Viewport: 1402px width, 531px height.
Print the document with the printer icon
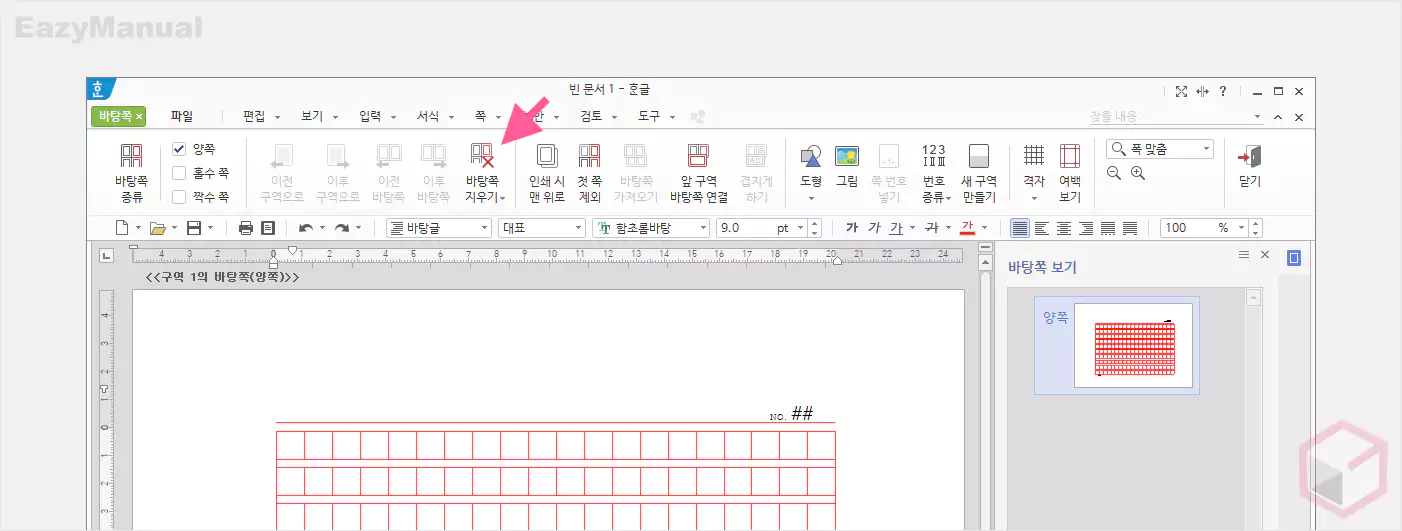246,228
